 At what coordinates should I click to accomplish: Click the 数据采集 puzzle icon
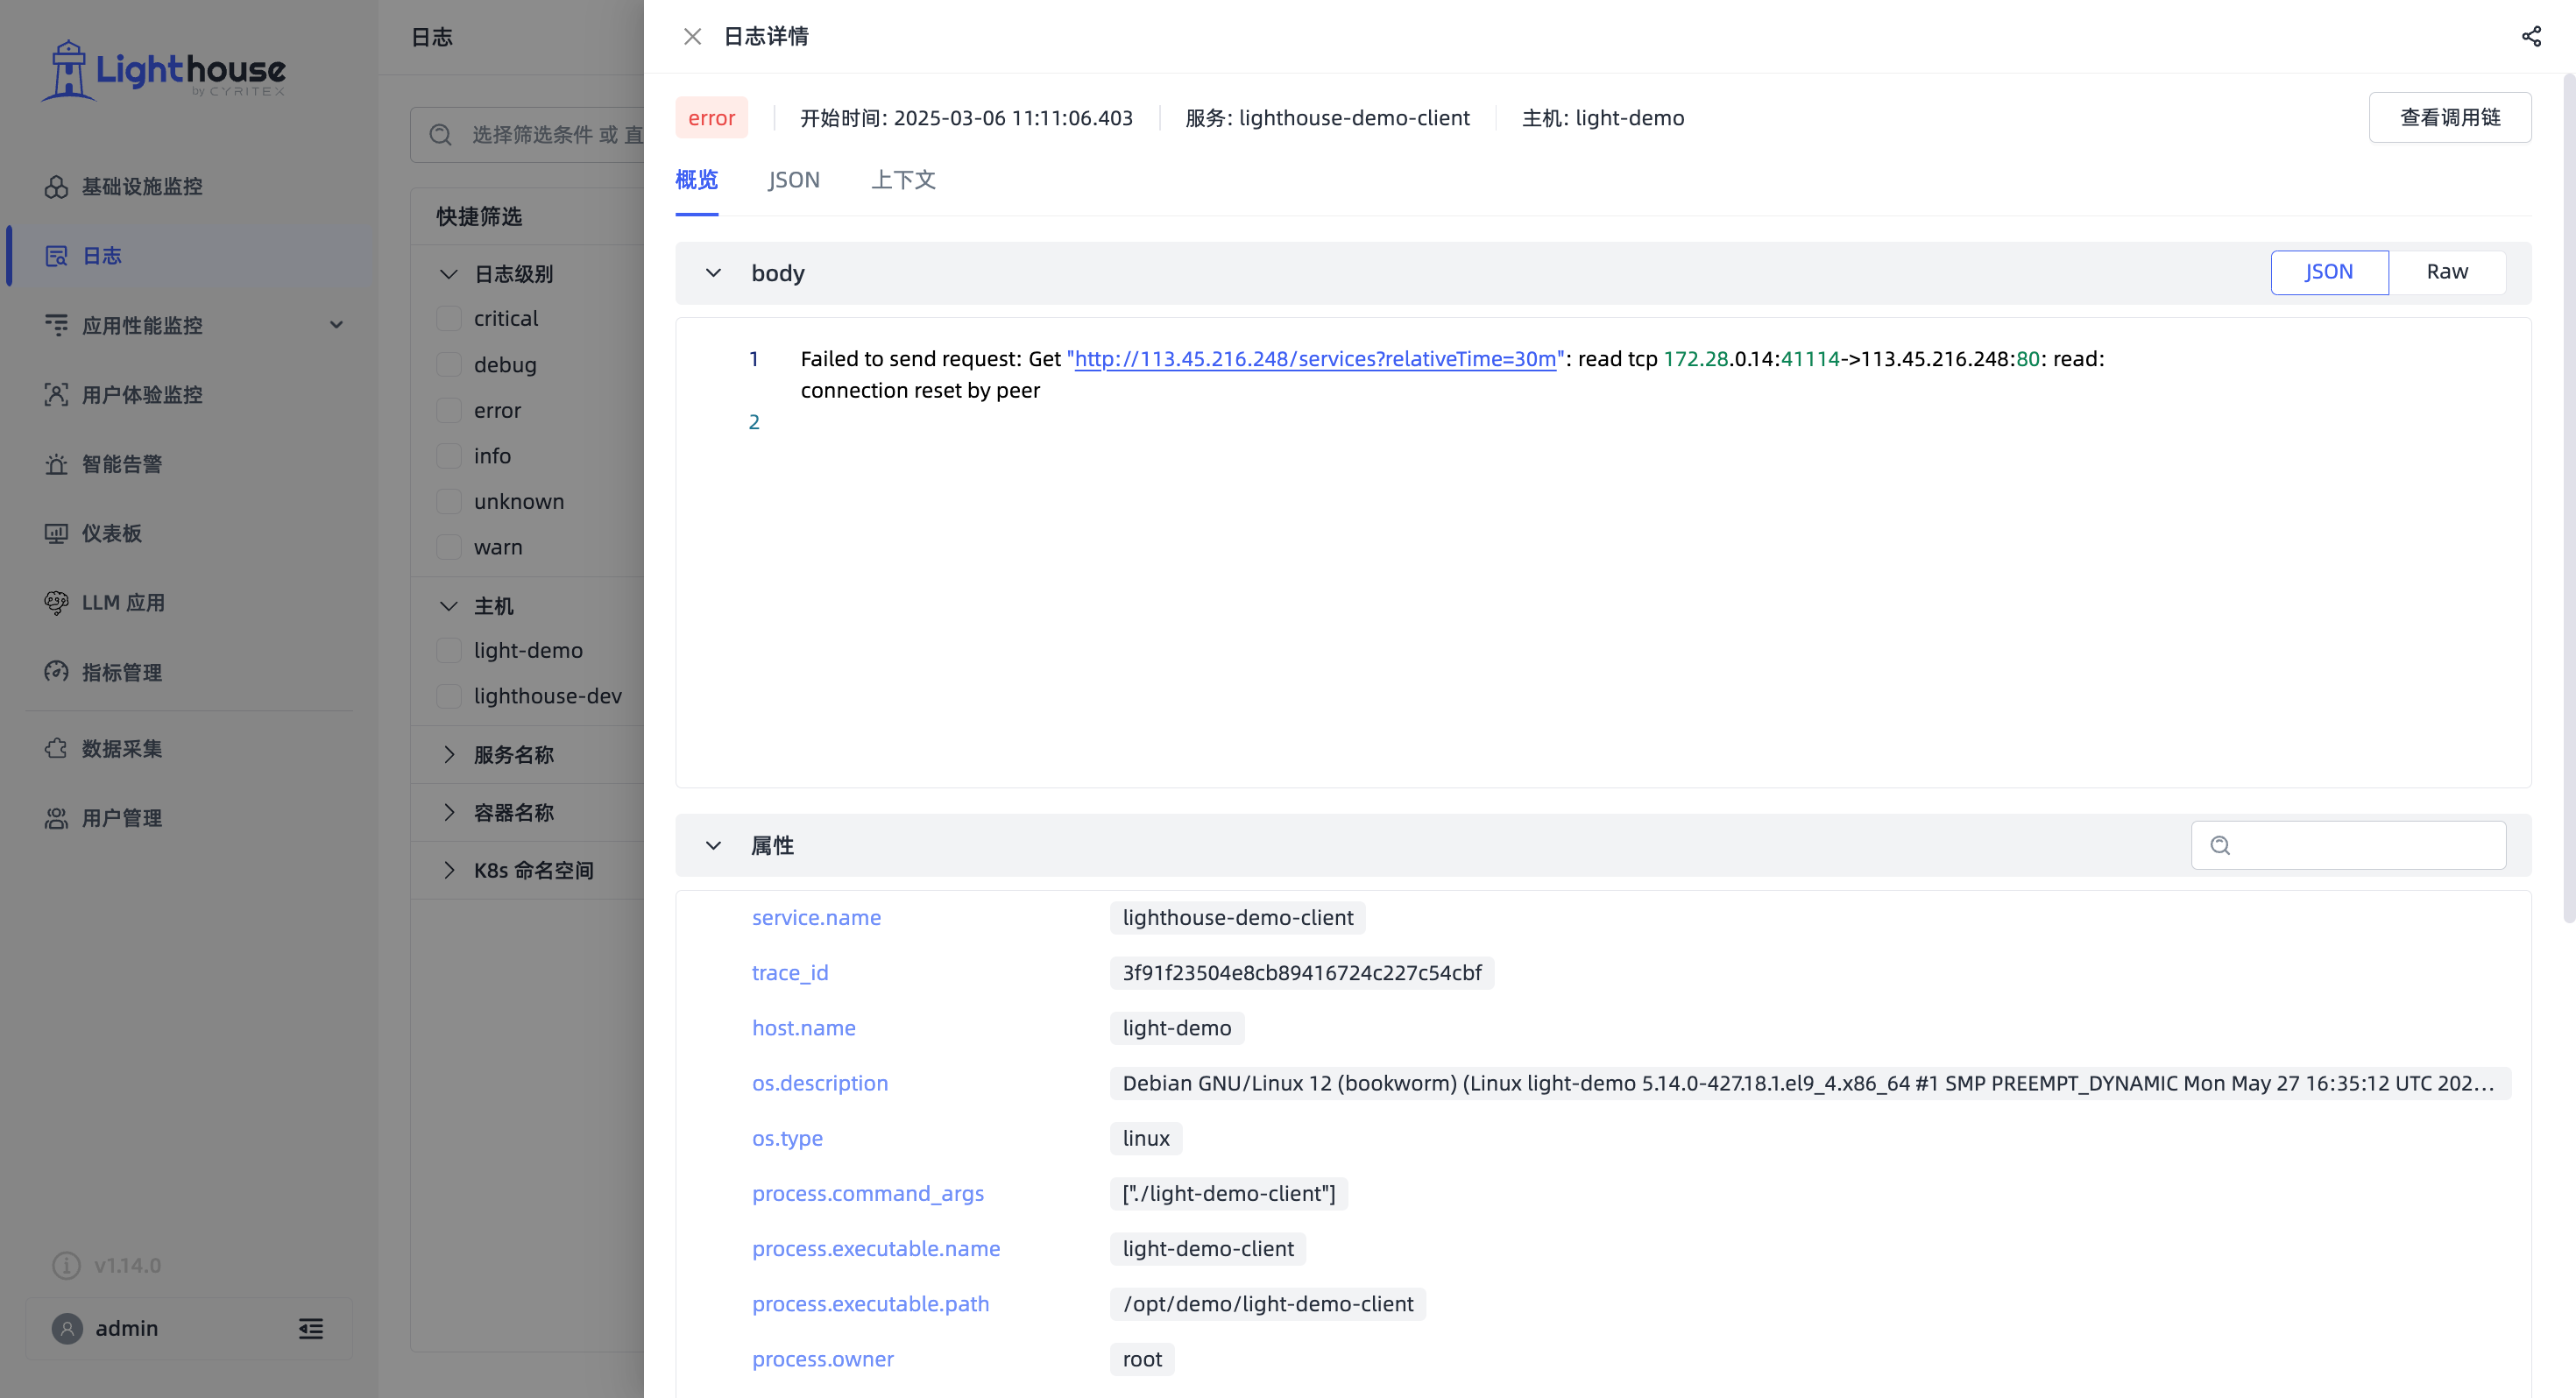pos(56,748)
